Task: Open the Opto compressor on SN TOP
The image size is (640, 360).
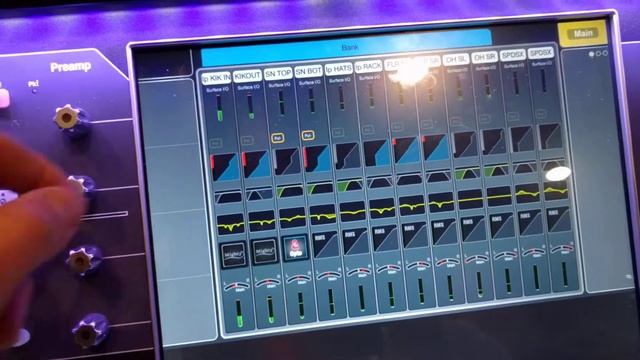Action: pos(295,248)
